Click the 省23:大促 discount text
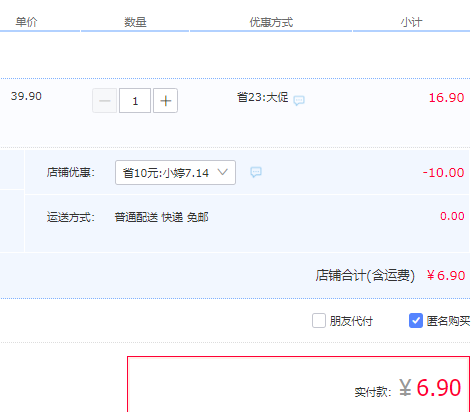The image size is (473, 412). (263, 97)
